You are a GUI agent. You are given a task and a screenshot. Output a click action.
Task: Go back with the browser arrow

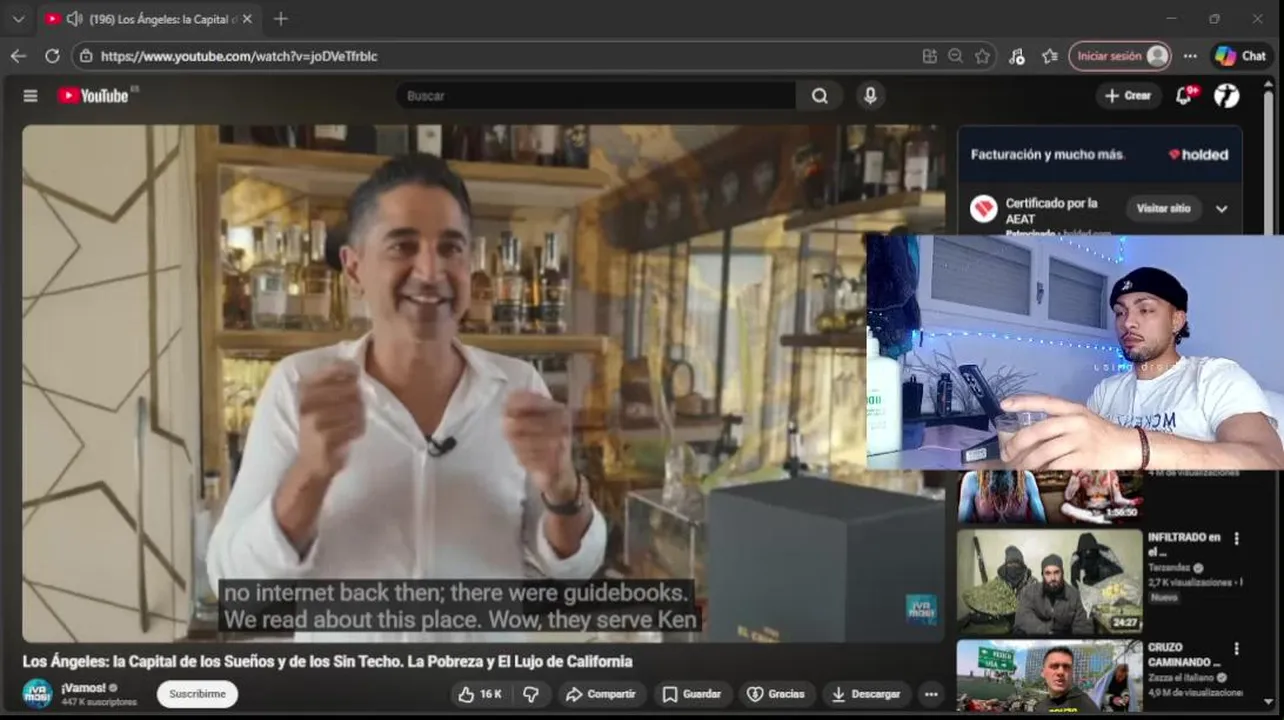[18, 56]
